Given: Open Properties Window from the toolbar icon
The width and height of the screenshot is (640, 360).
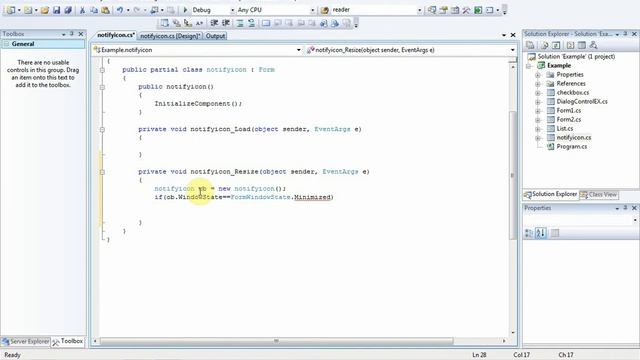Looking at the screenshot, I should tap(443, 10).
